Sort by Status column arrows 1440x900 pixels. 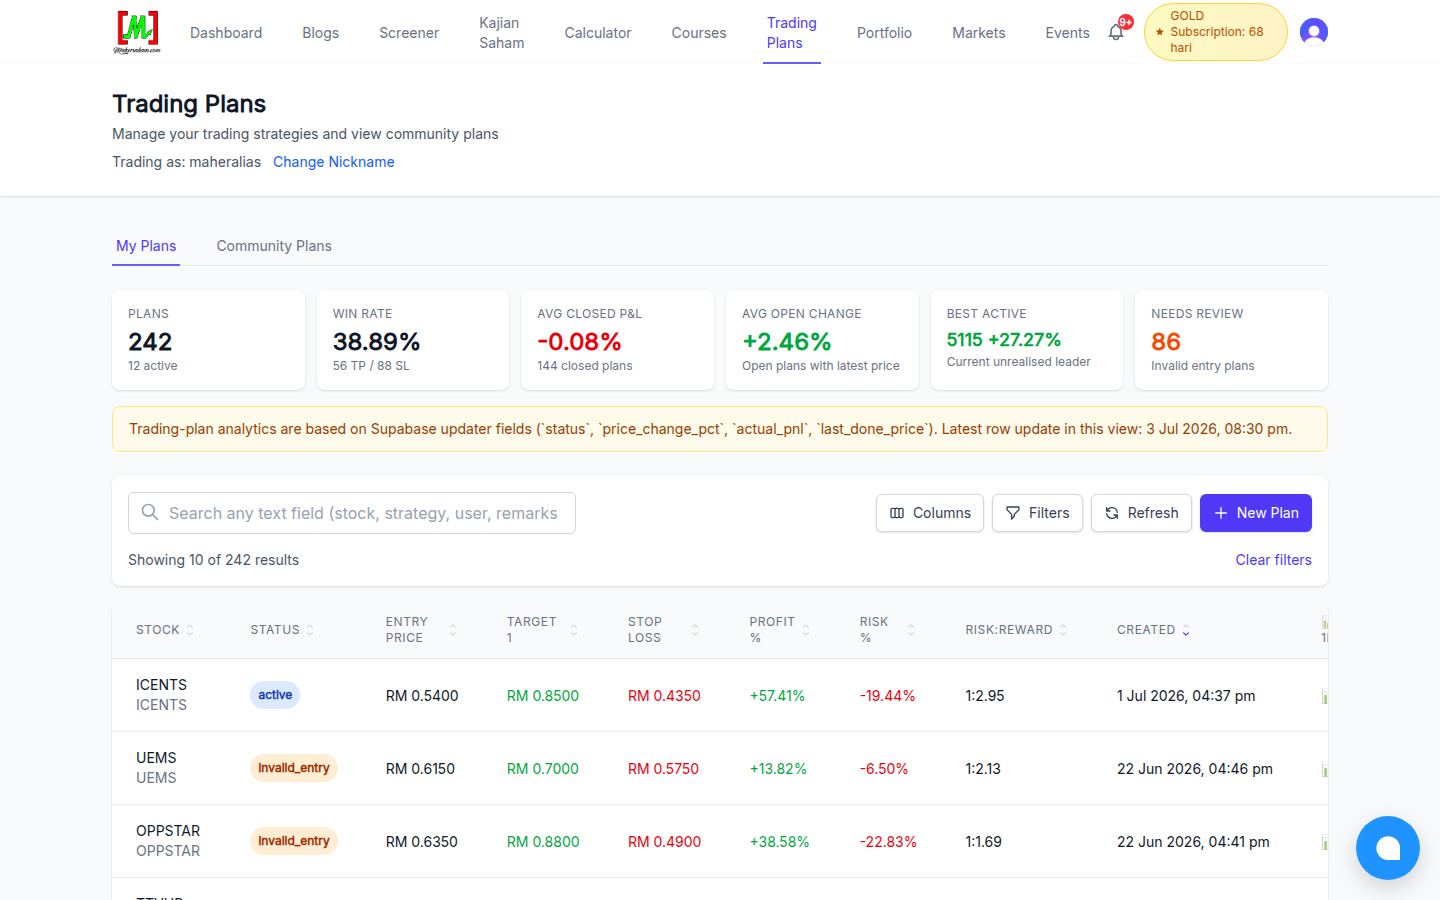coord(310,630)
